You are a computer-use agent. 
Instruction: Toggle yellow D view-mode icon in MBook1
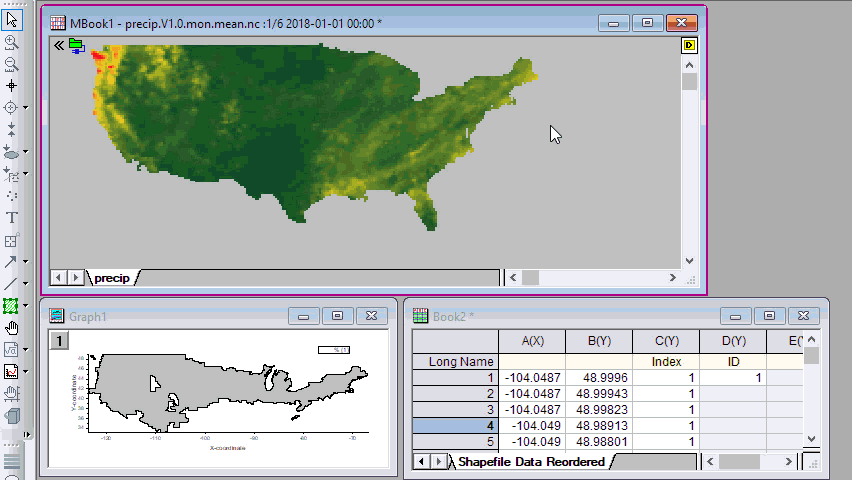[690, 46]
